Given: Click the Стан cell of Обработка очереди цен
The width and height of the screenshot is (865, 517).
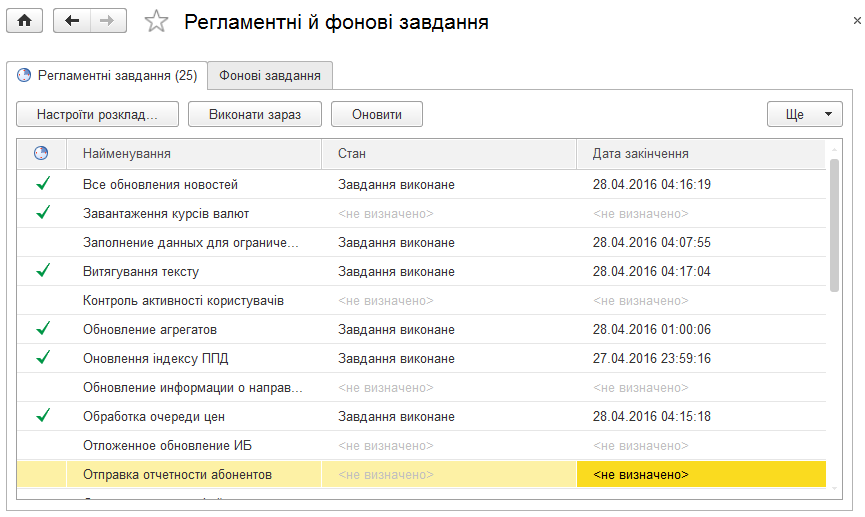Looking at the screenshot, I should [x=448, y=417].
